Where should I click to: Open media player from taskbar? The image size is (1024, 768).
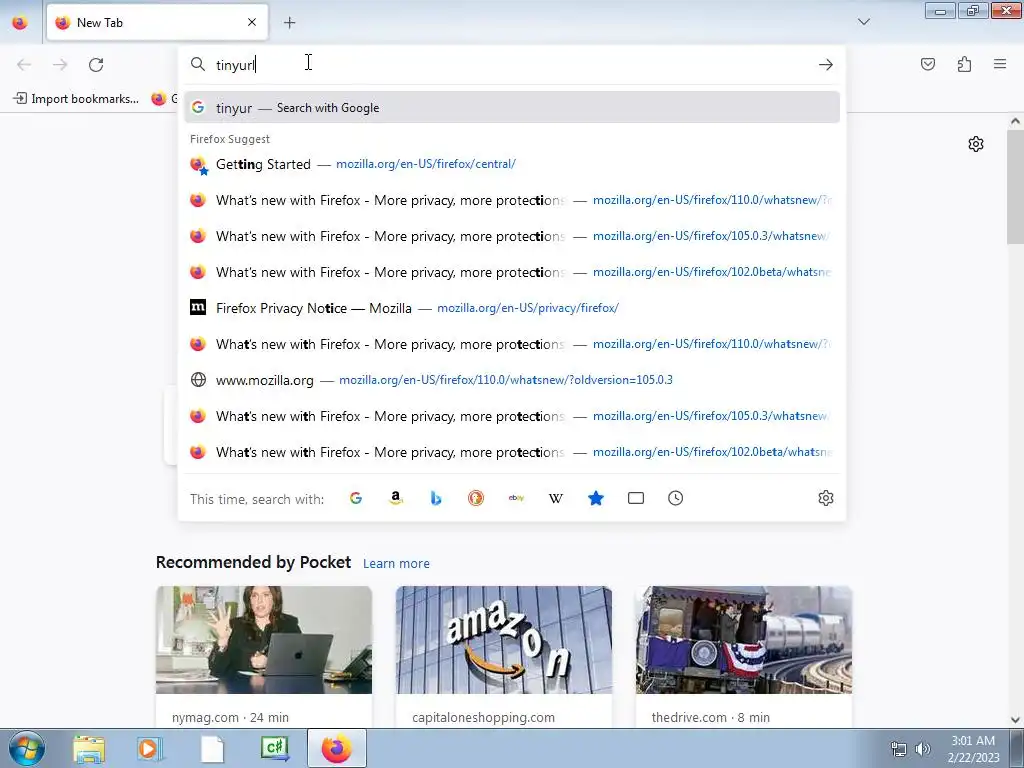tap(150, 748)
